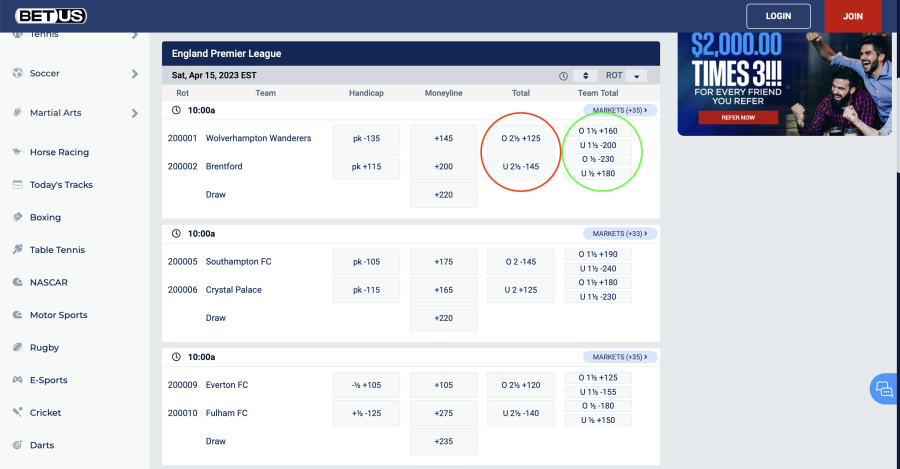Viewport: 900px width, 469px height.
Task: Click the Martial Arts sidebar icon
Action: (18, 113)
